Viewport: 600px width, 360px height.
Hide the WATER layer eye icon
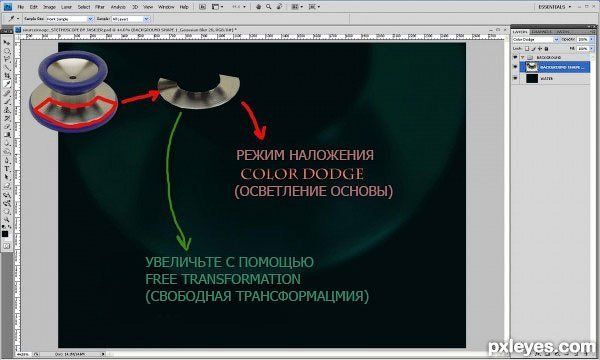(x=515, y=78)
